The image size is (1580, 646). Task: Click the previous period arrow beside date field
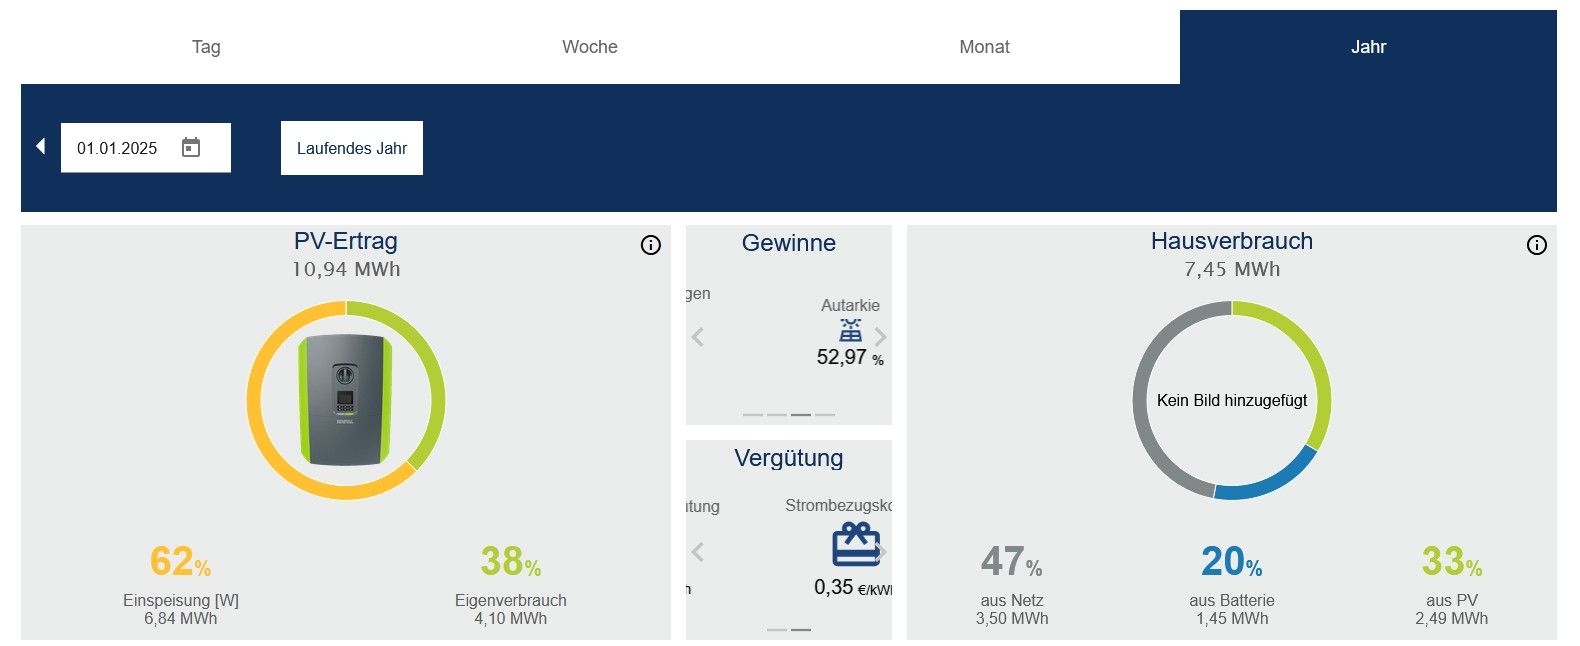pyautogui.click(x=40, y=146)
